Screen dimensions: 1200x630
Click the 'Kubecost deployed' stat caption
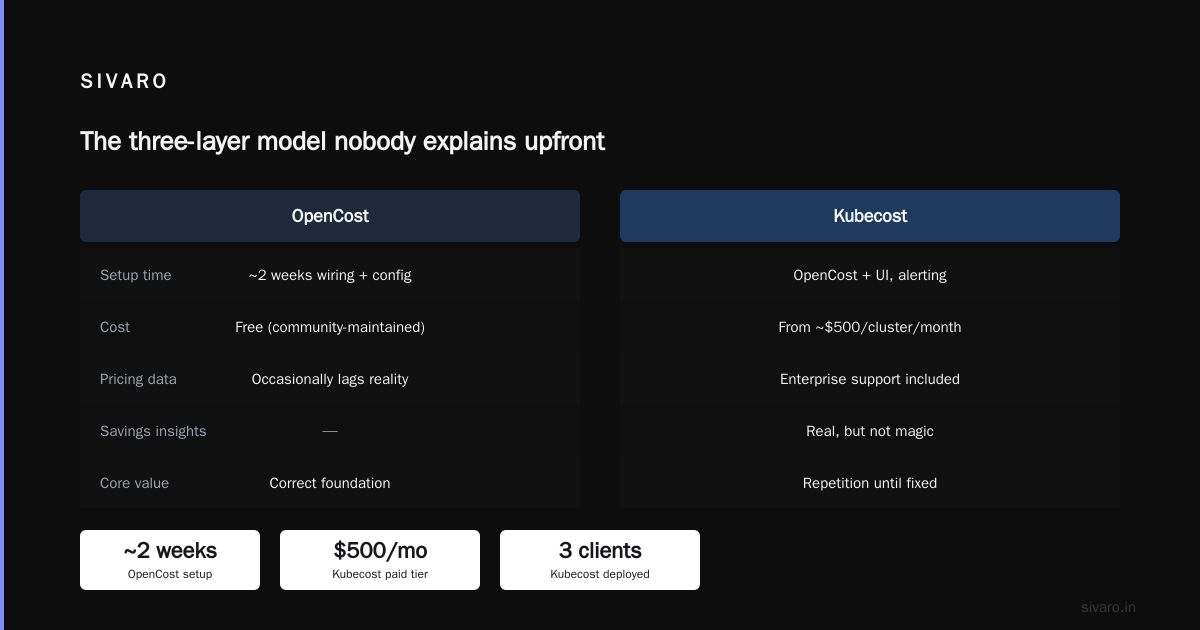(600, 574)
